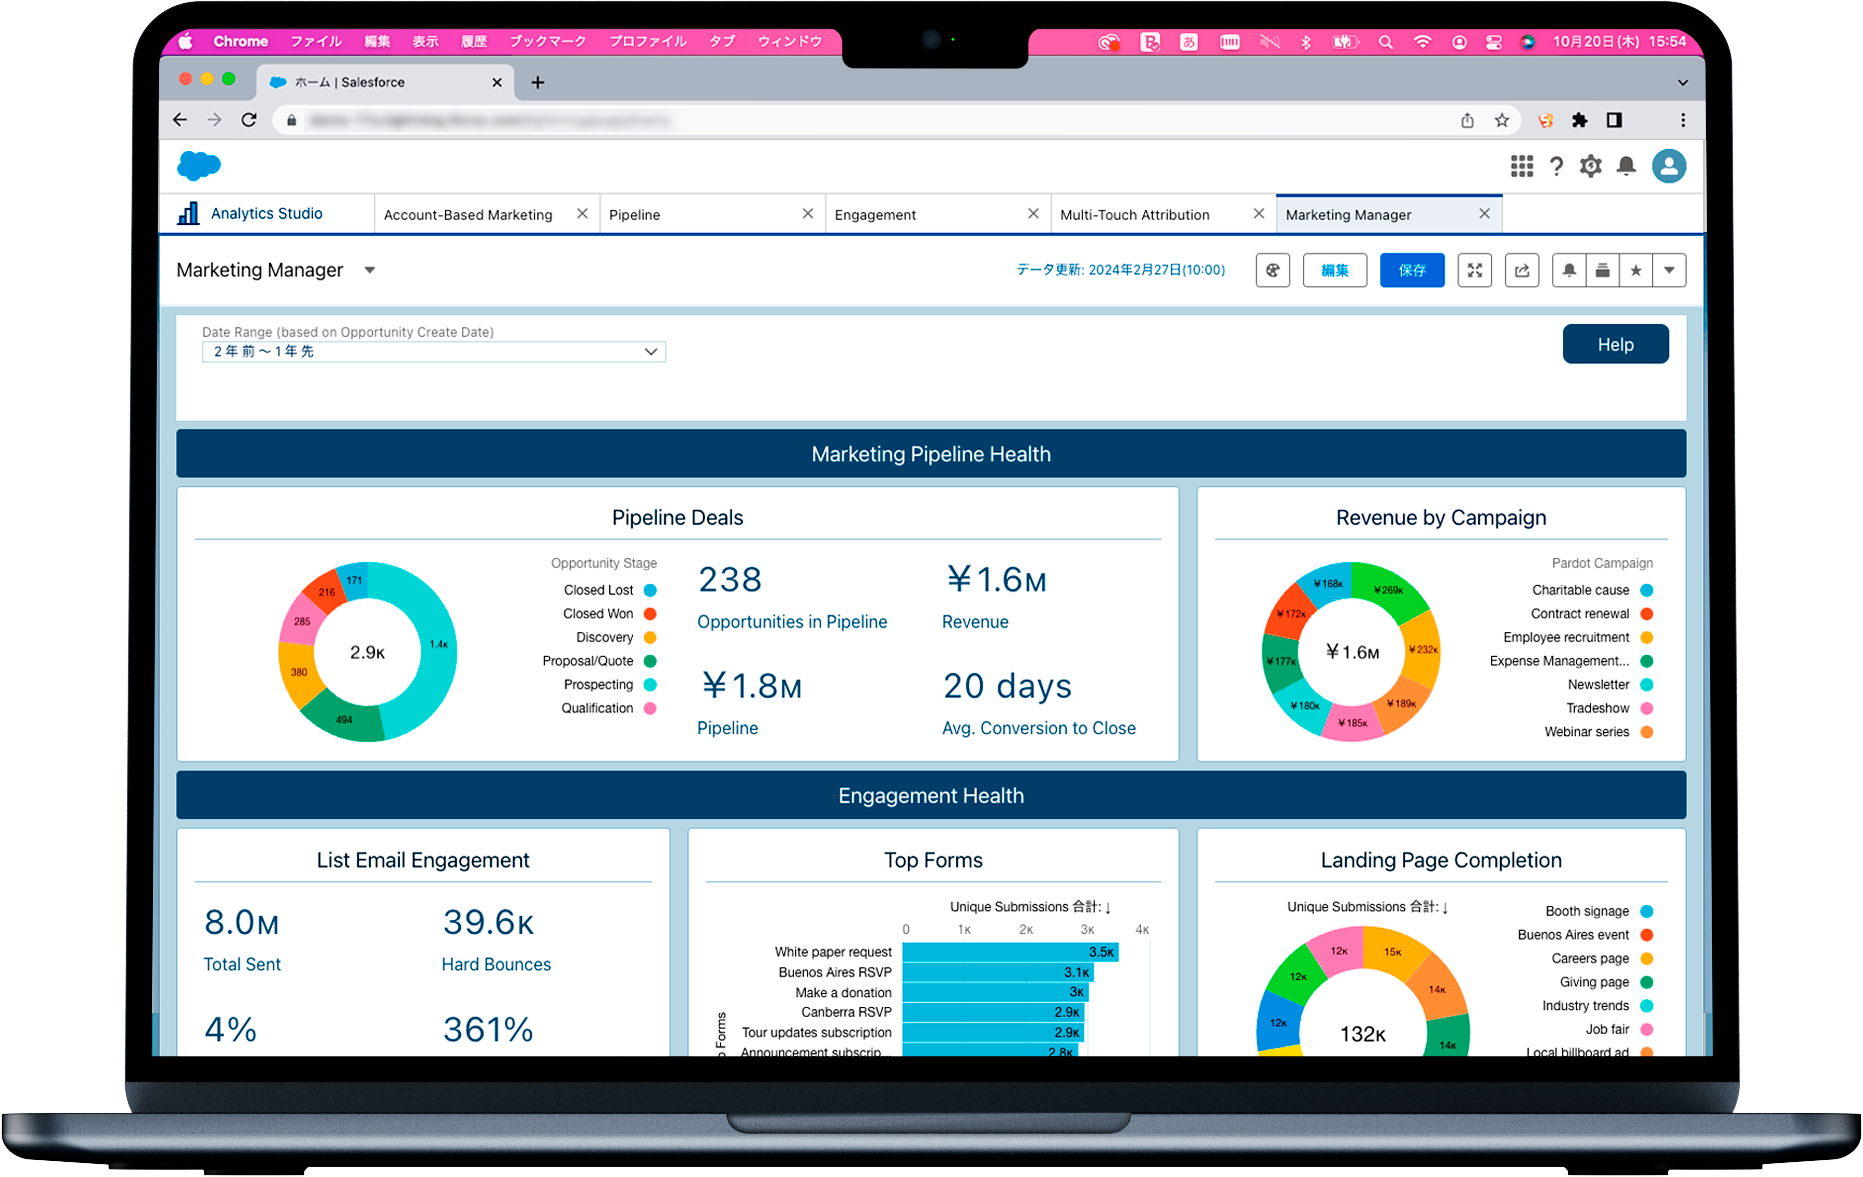
Task: Open the Chrome 履歴 menu
Action: (473, 42)
